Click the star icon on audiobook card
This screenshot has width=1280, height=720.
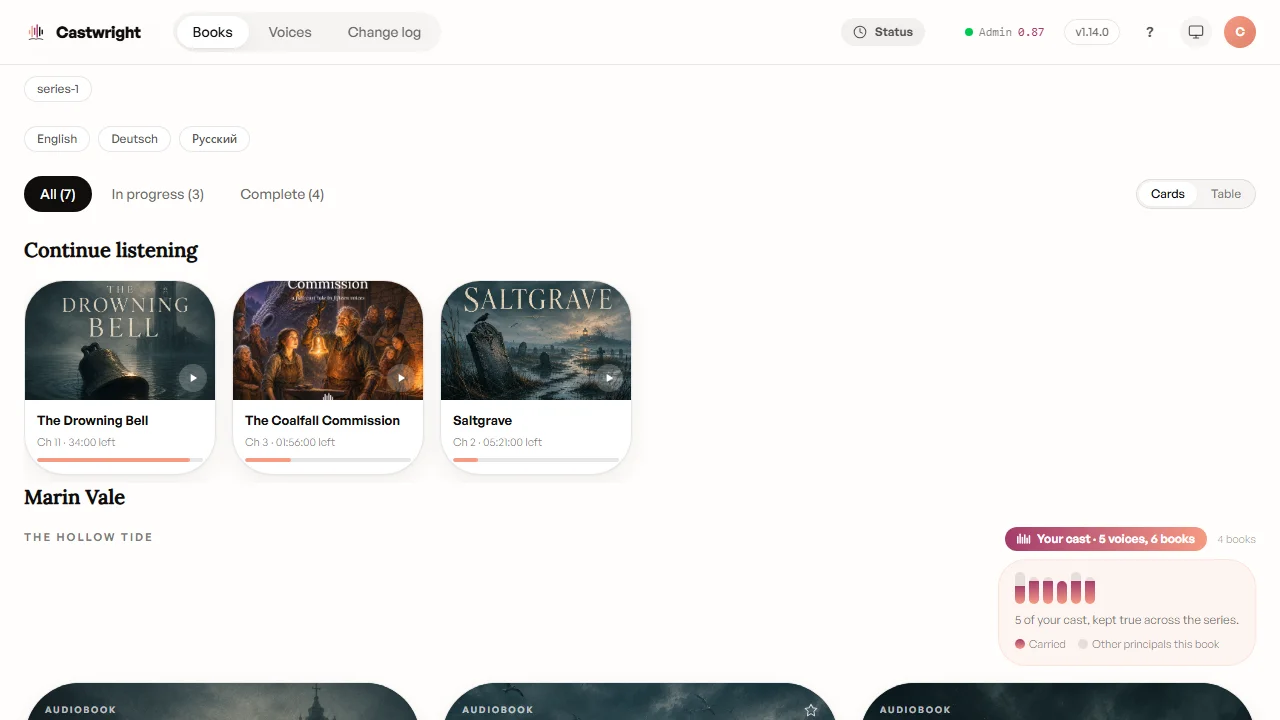pyautogui.click(x=811, y=710)
